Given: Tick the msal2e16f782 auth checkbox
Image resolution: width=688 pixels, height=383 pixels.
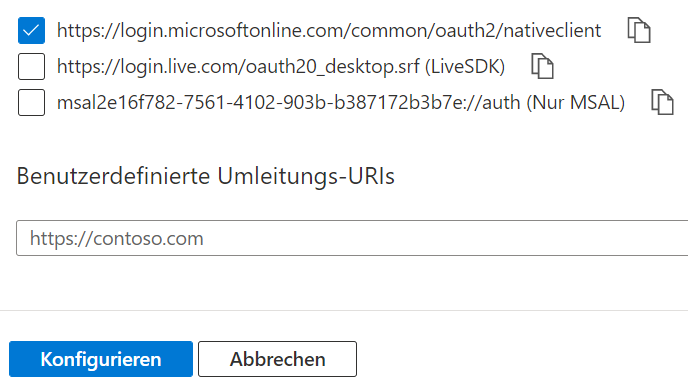Looking at the screenshot, I should pyautogui.click(x=31, y=102).
